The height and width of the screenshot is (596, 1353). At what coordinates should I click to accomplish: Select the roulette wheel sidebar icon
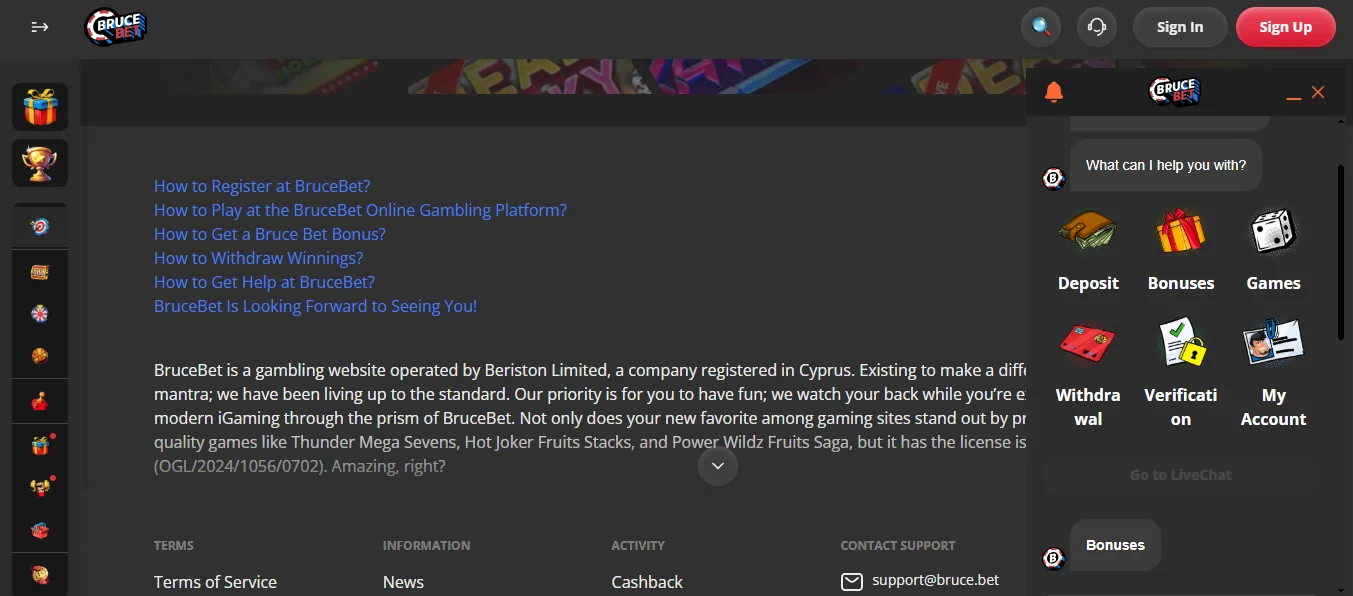(x=40, y=314)
